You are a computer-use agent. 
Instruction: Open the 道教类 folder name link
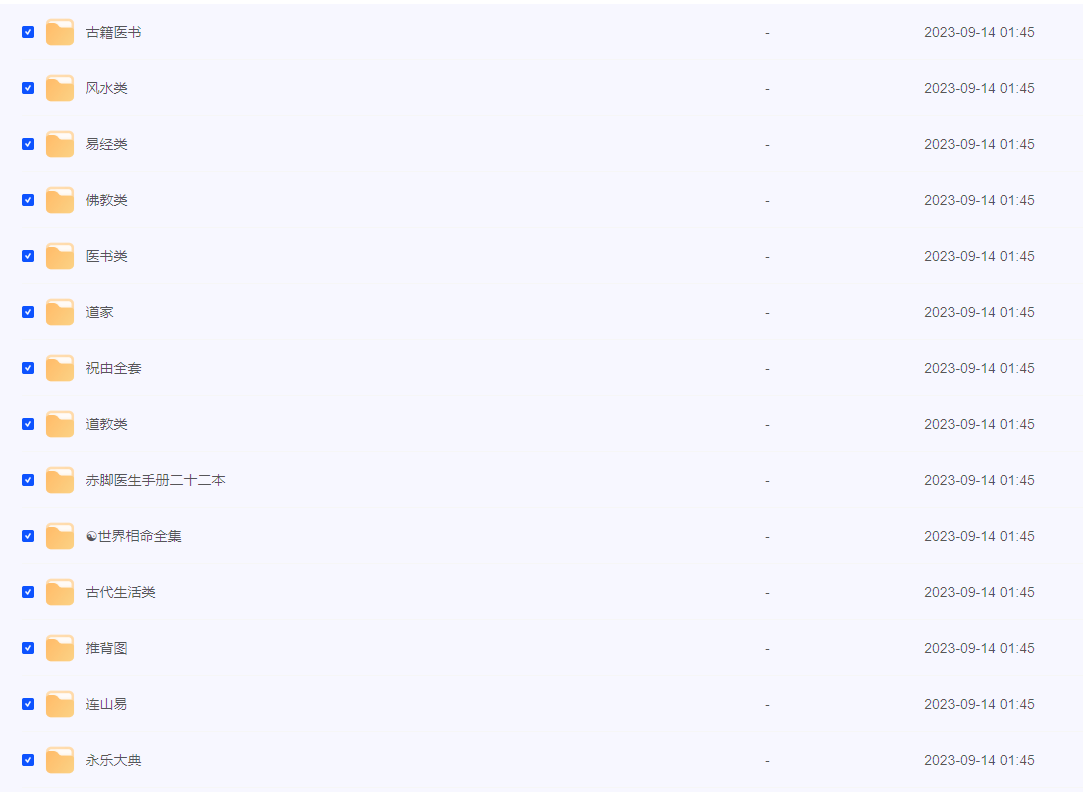[x=107, y=424]
